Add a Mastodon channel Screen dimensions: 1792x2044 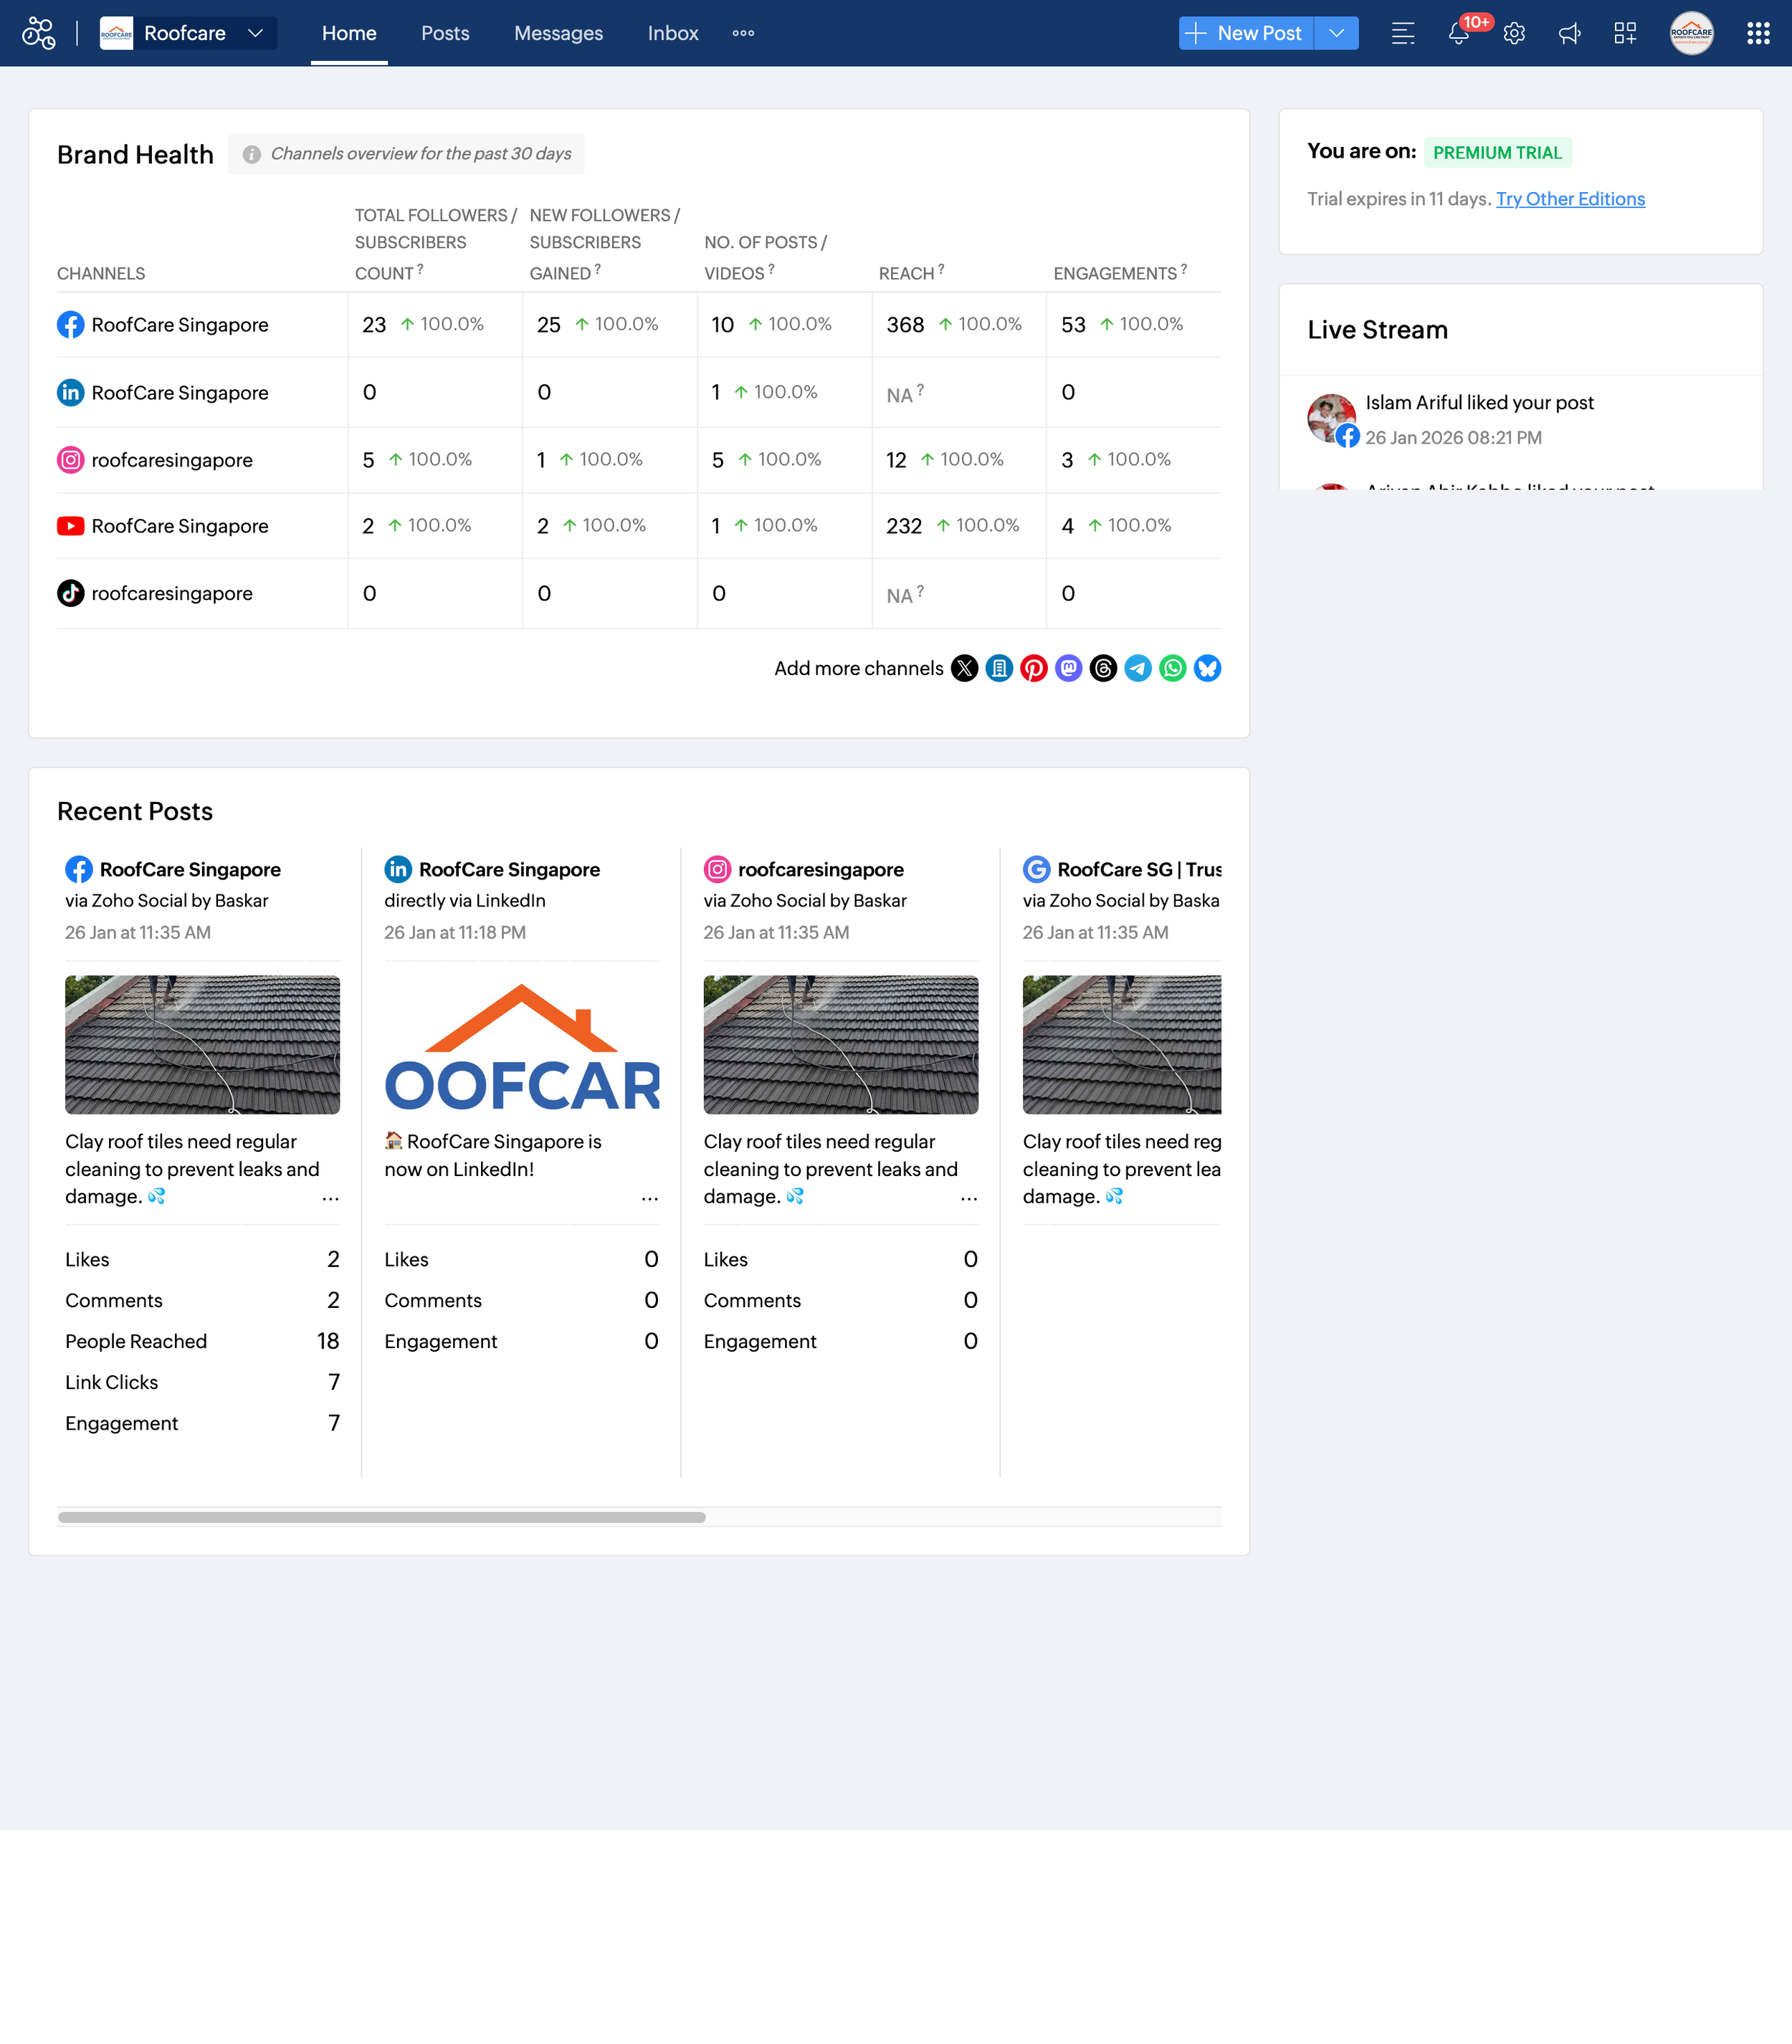point(1068,668)
